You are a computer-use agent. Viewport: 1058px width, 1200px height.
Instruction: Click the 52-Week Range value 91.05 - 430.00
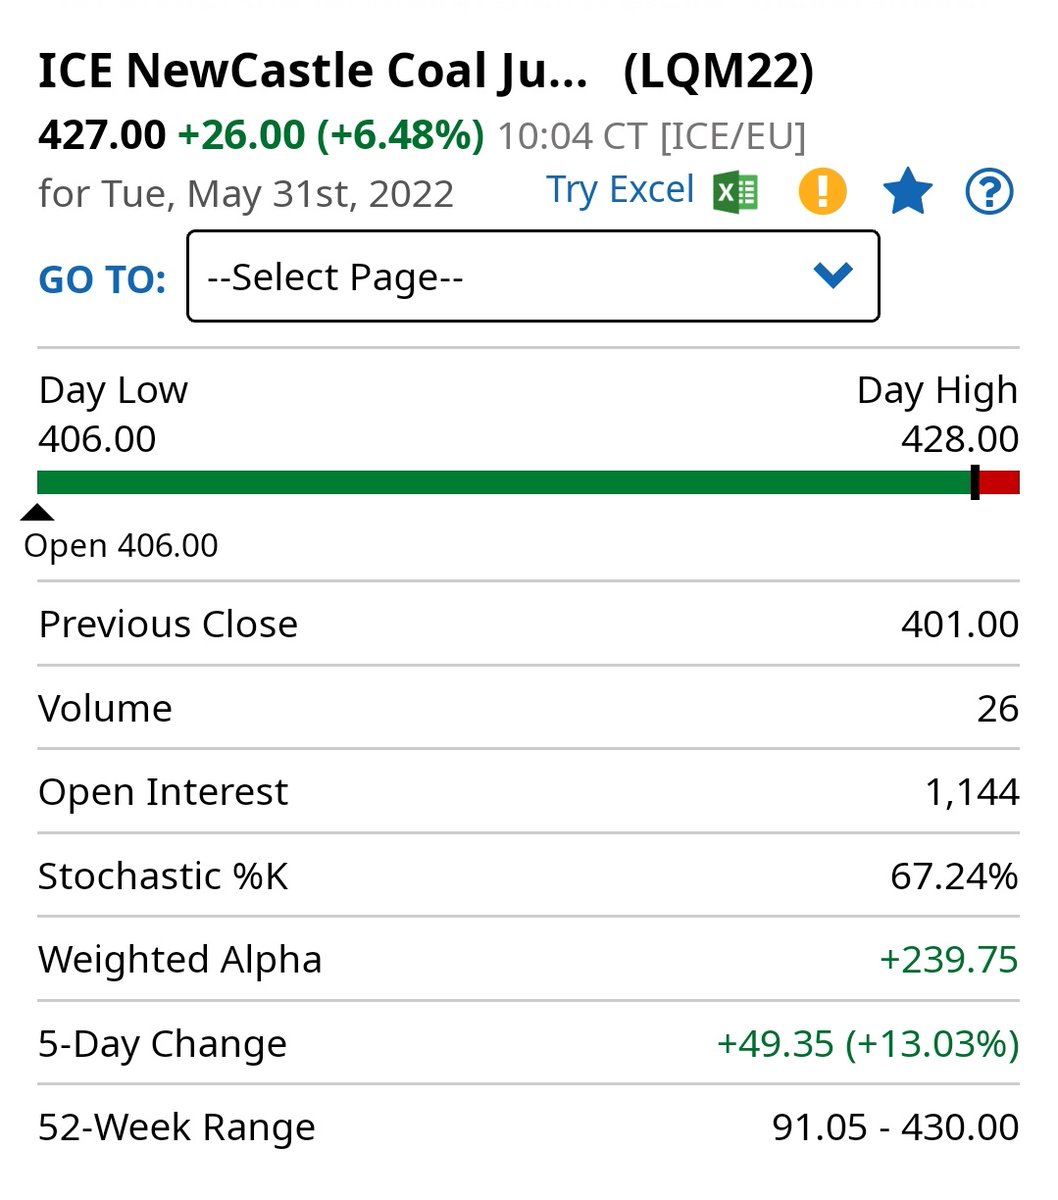click(896, 1128)
